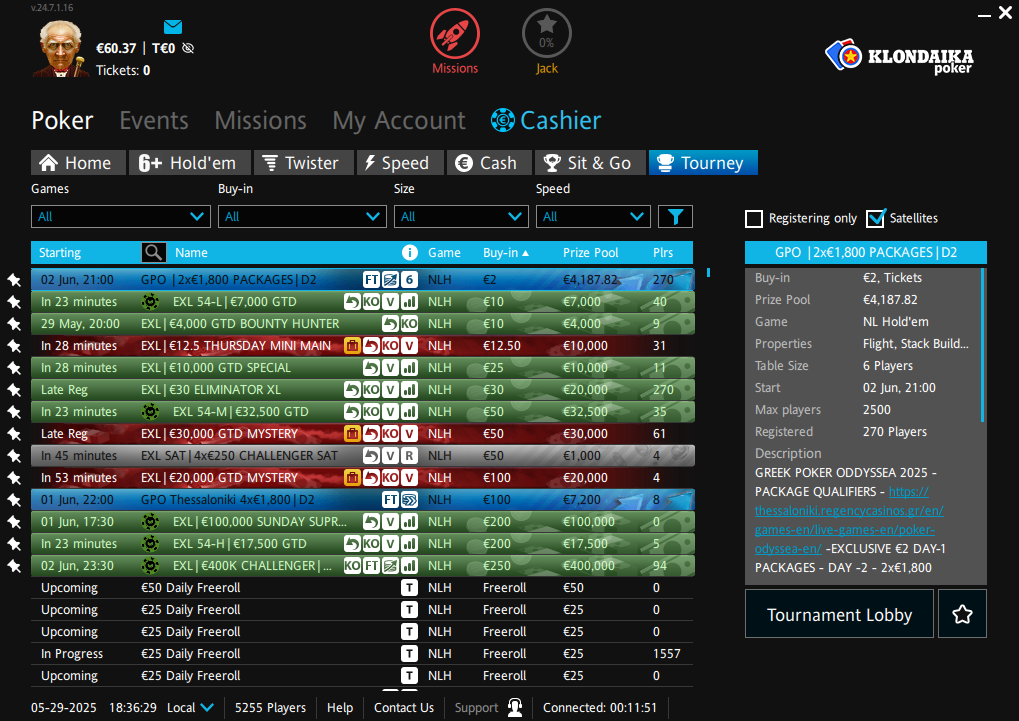1019x721 pixels.
Task: Select EXL €20,000 GTD MYSTERY row
Action: [x=362, y=478]
